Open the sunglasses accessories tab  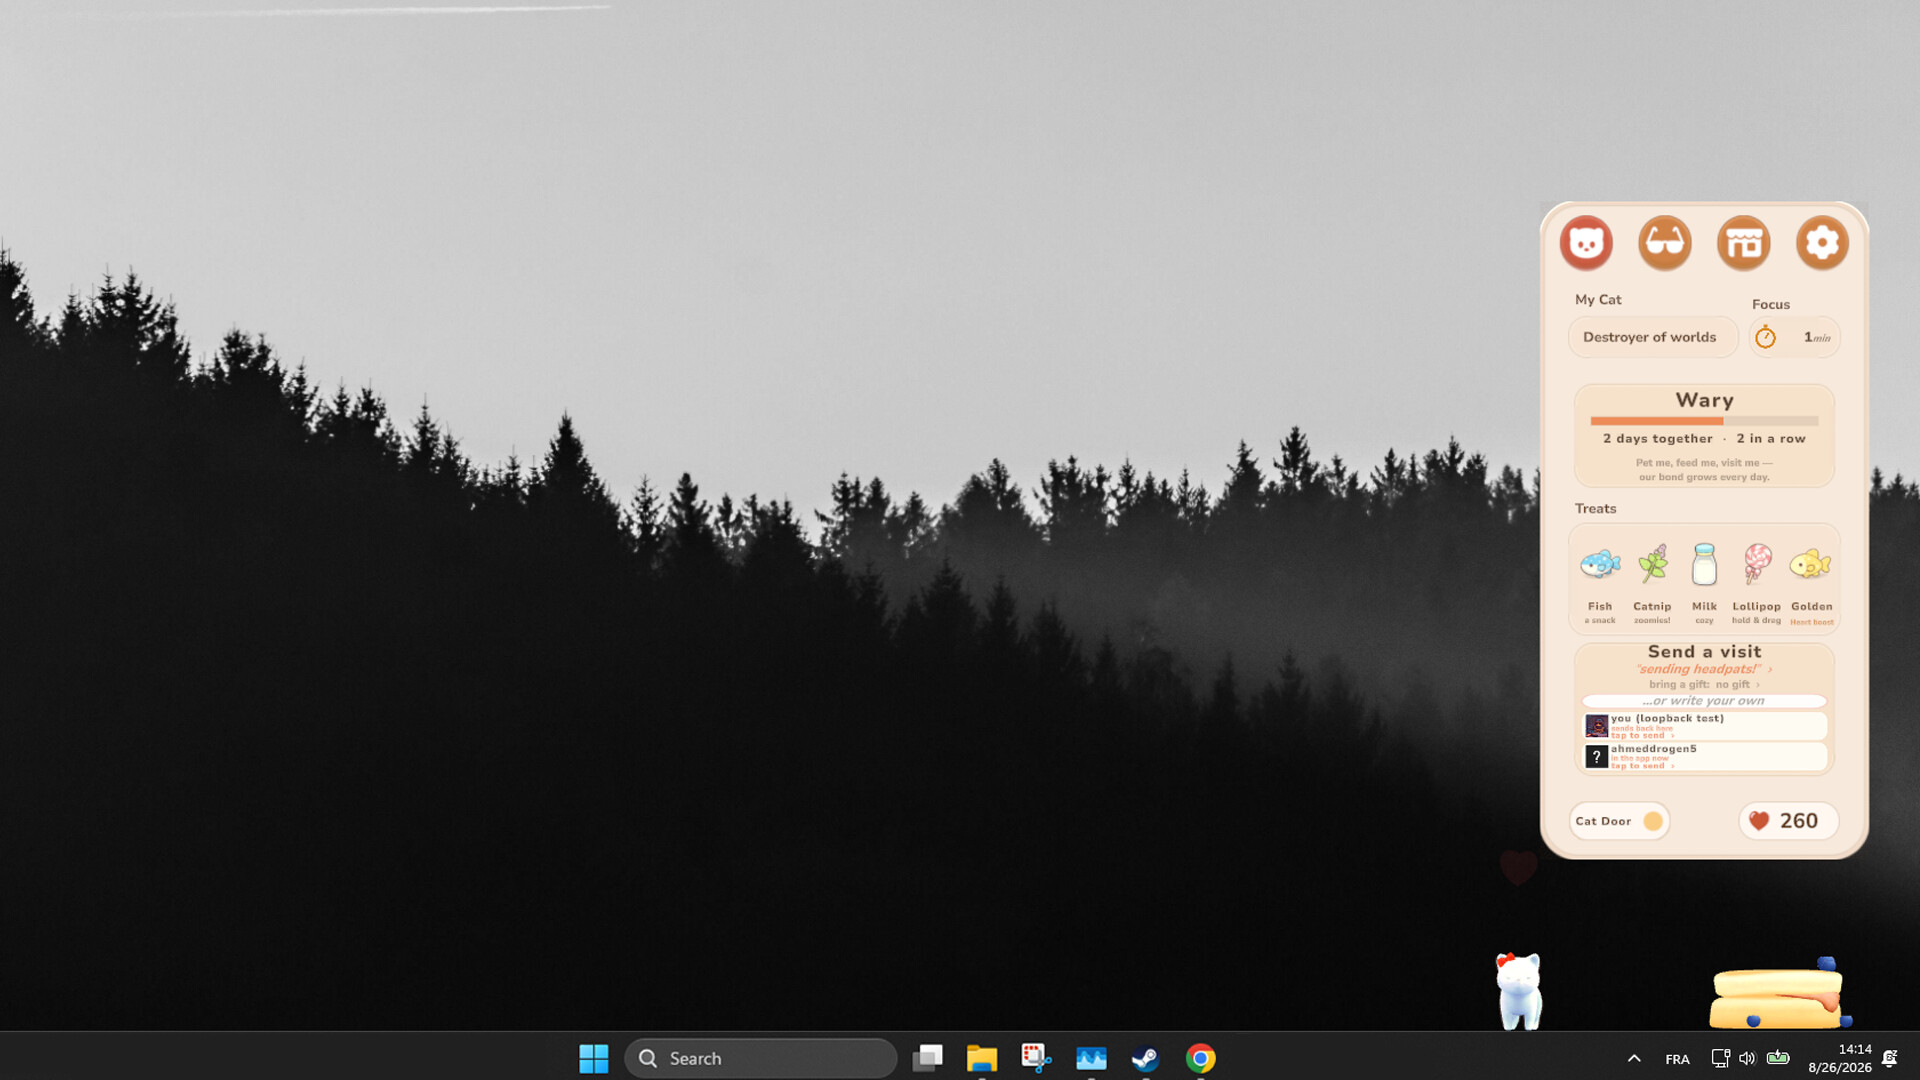click(1665, 242)
